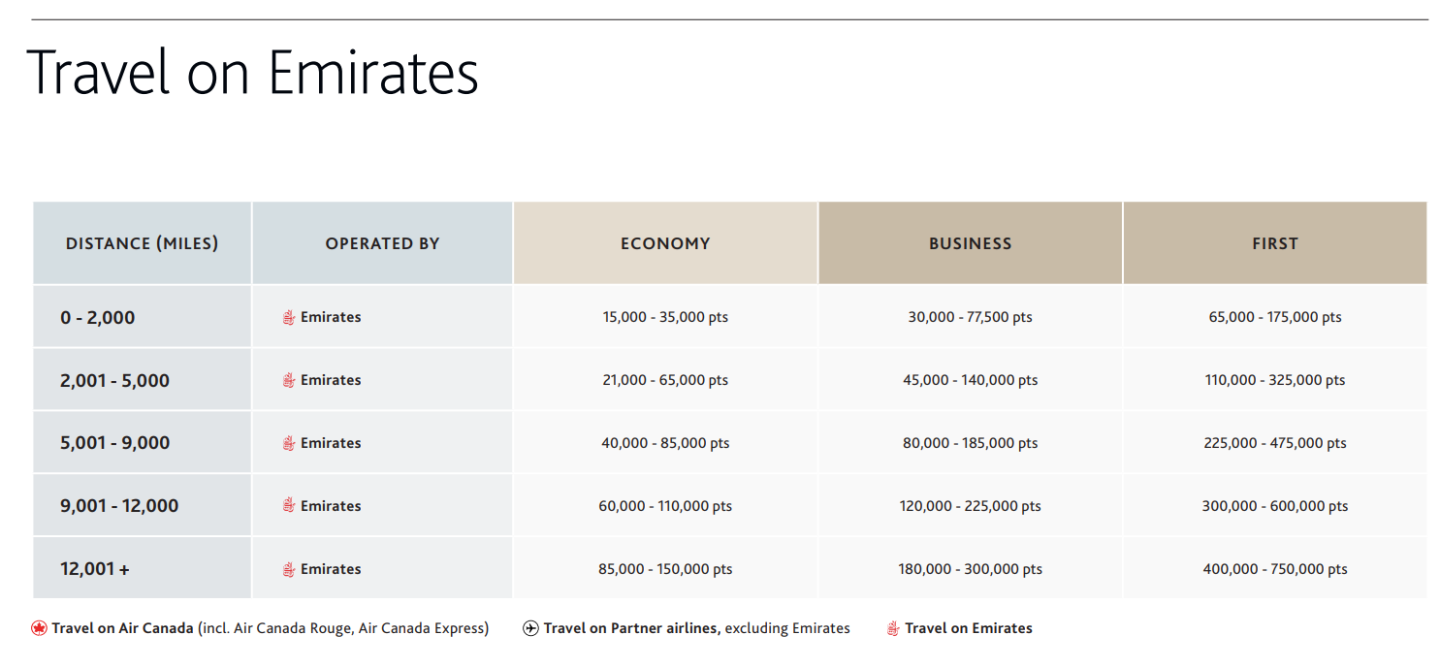Click the Emirates legend icon below the table
The image size is (1440, 667).
893,628
